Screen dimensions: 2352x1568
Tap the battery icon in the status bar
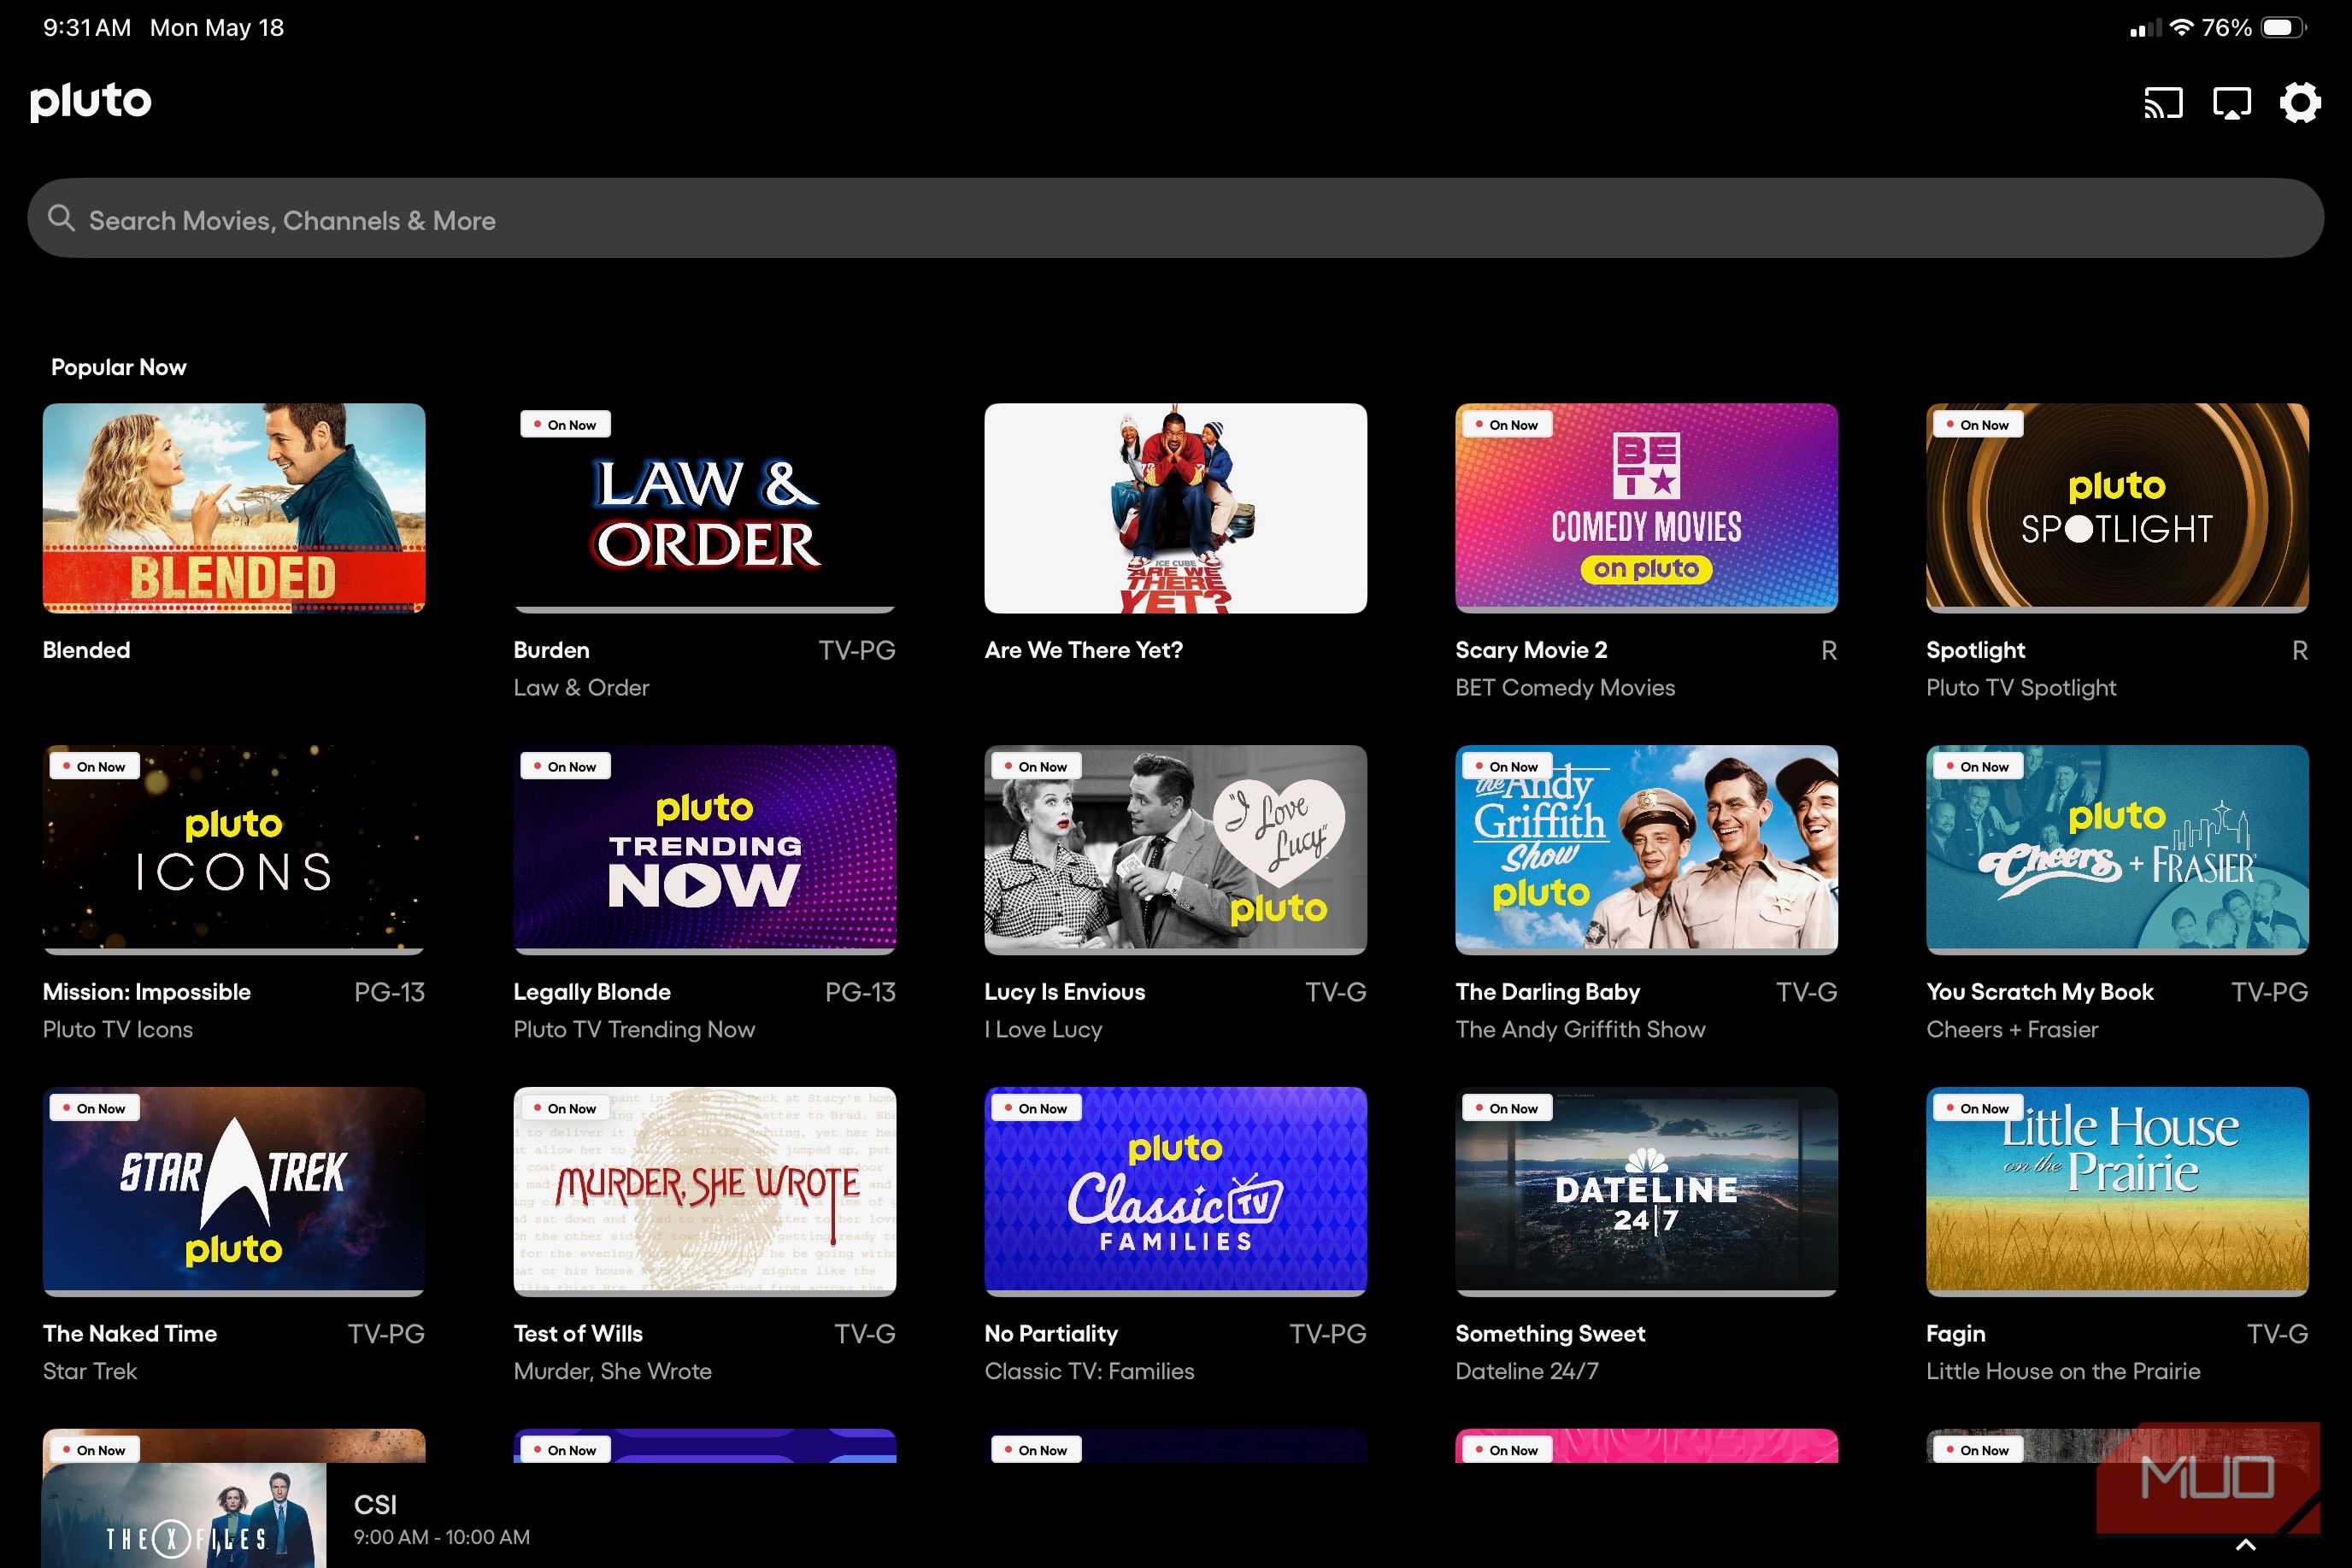(2284, 27)
